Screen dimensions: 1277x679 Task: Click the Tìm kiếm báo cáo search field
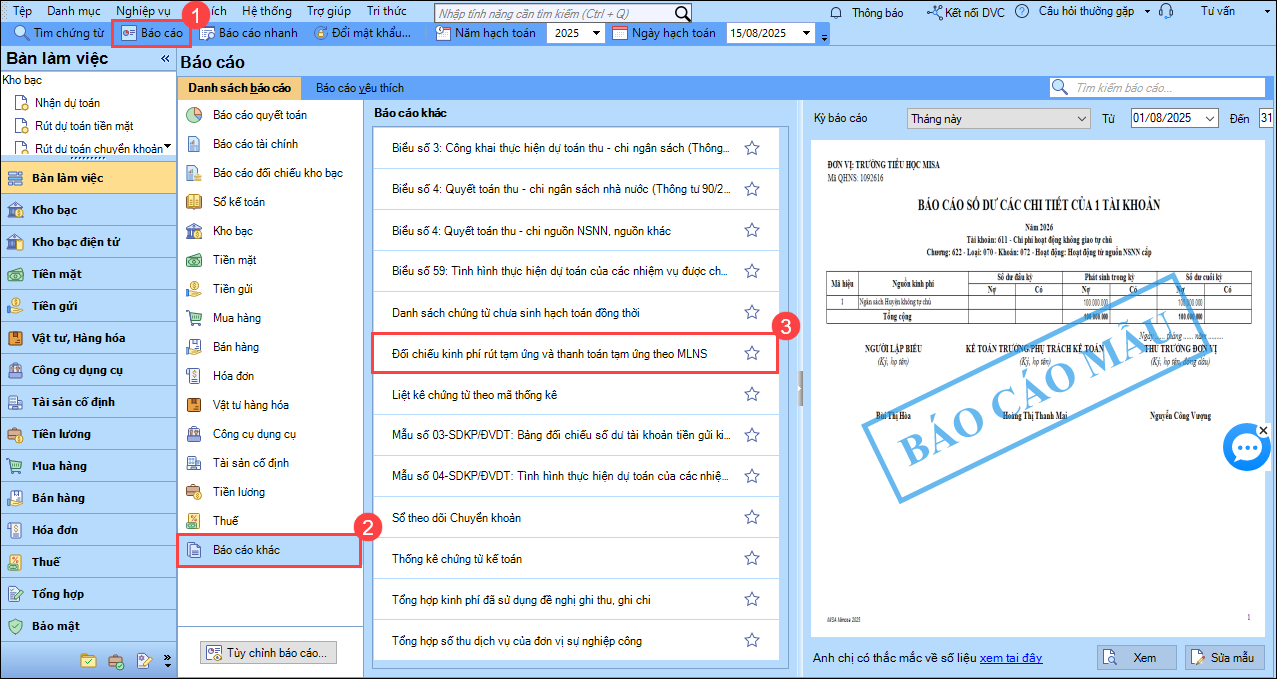(x=1165, y=88)
